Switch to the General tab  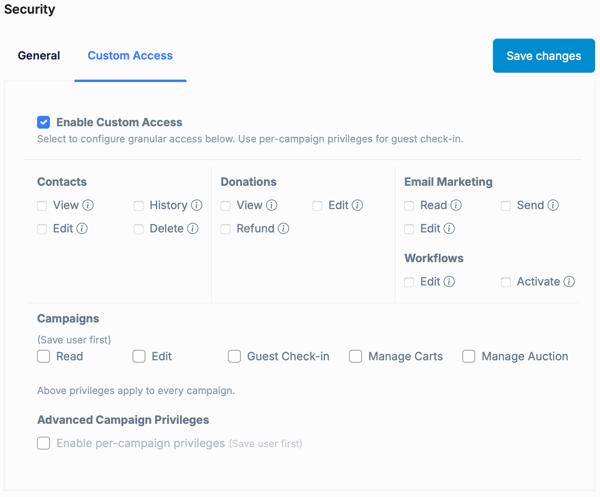39,56
